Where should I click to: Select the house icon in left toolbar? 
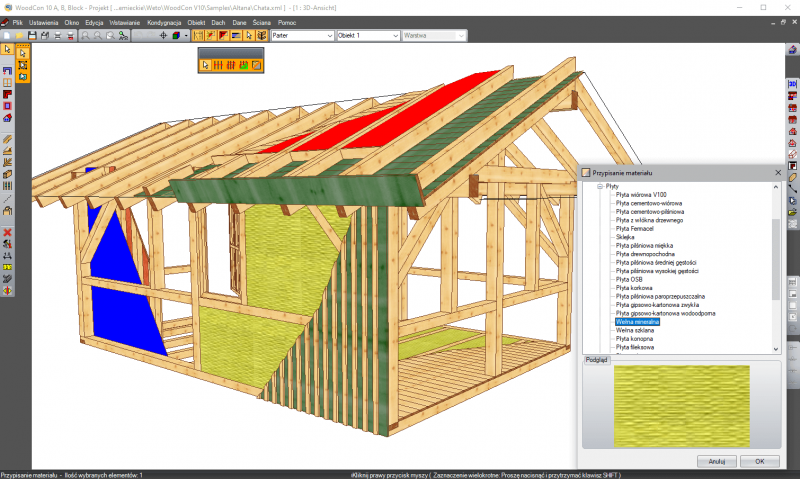[8, 117]
